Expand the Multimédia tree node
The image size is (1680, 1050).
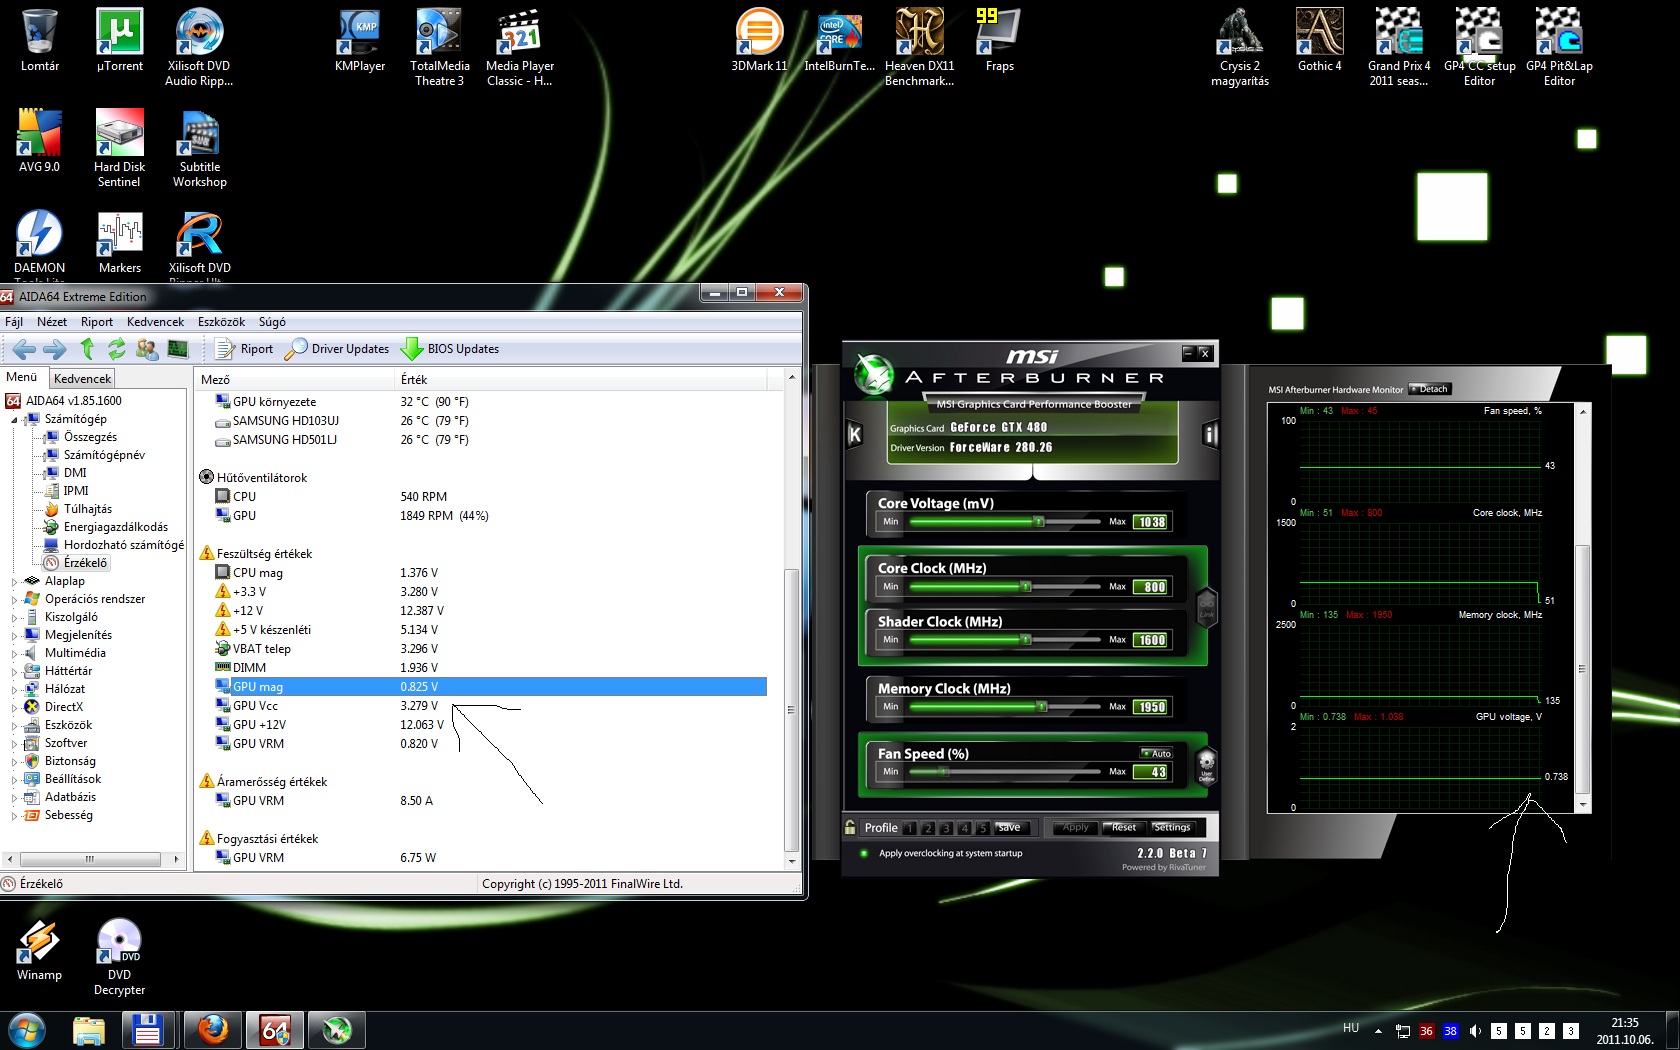click(15, 654)
